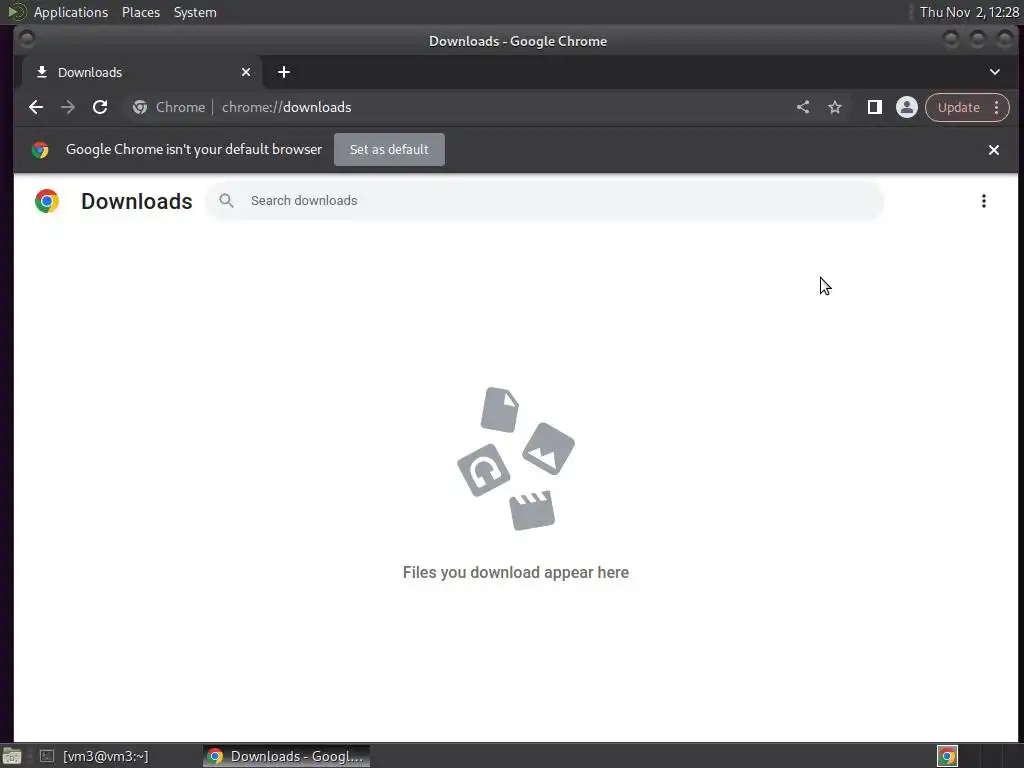
Task: Close the Downloads tab
Action: [246, 72]
